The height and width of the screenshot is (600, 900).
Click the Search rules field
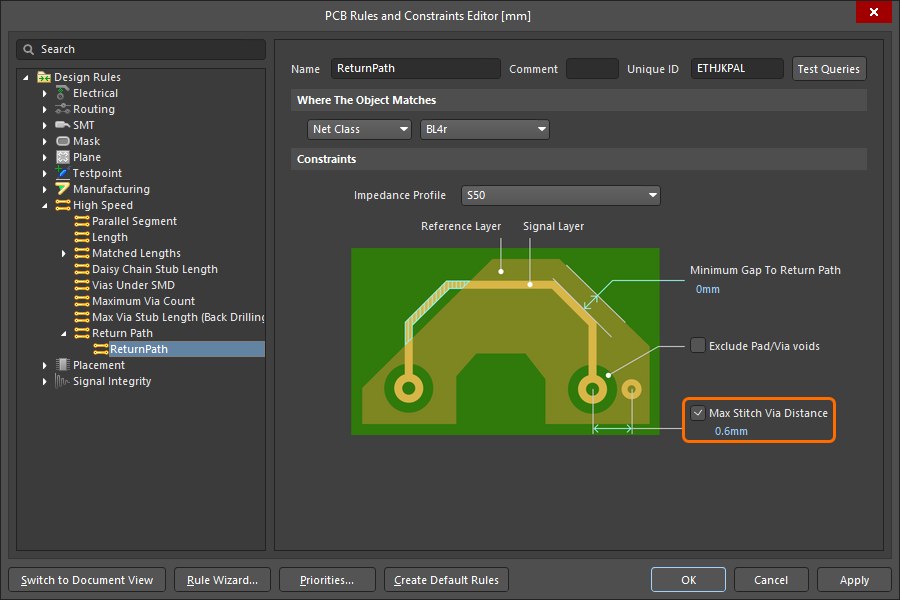click(x=141, y=49)
